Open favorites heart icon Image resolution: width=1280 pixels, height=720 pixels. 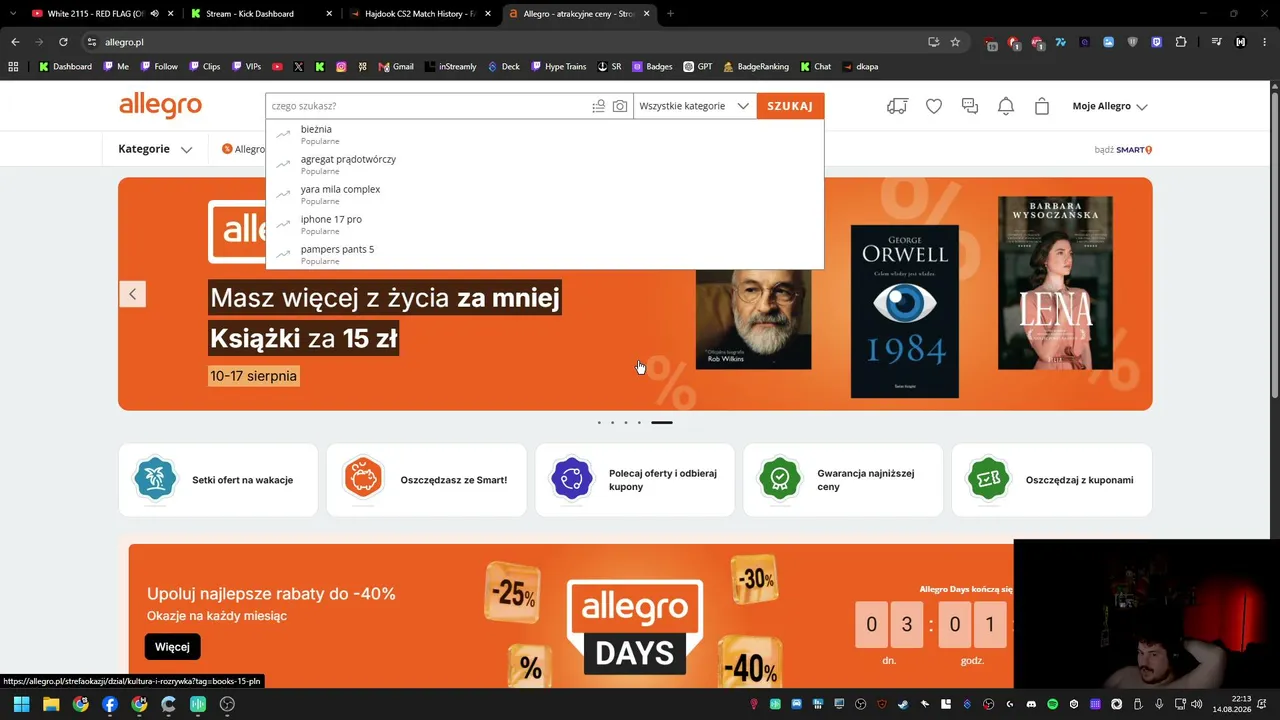[934, 106]
